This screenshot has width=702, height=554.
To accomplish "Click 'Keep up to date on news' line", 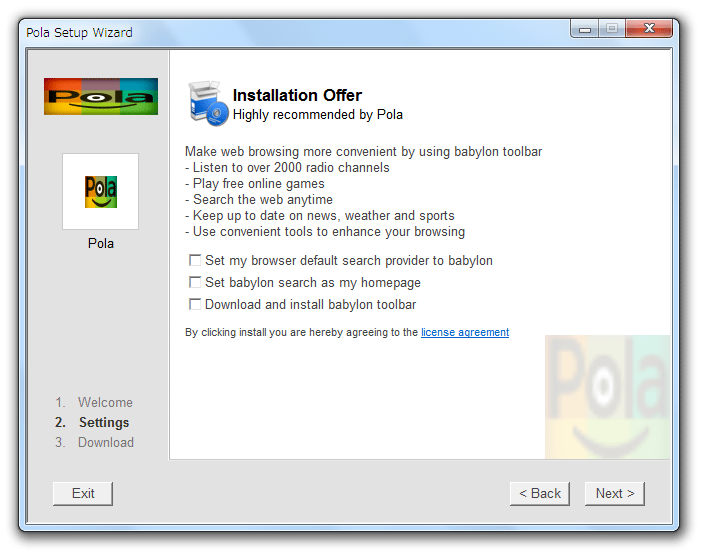I will pyautogui.click(x=320, y=216).
